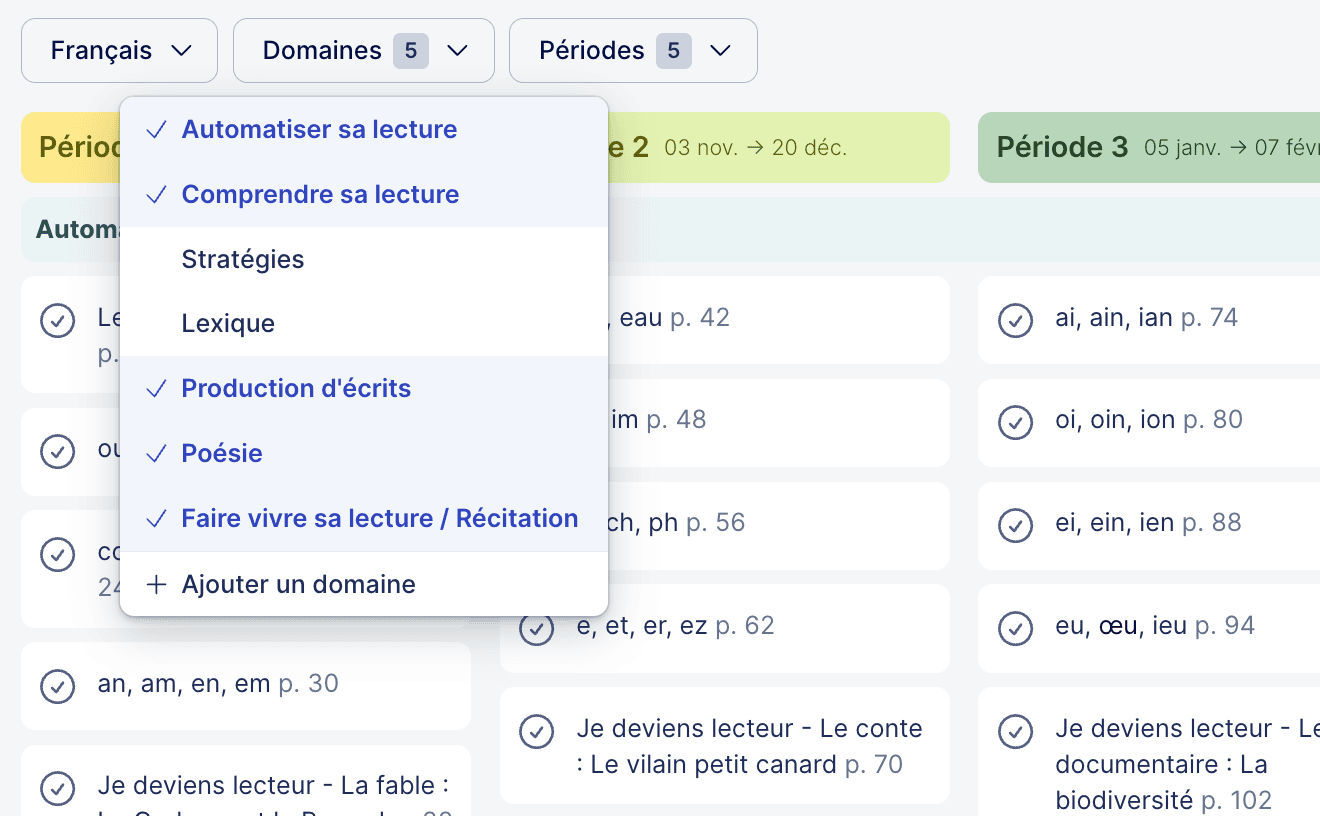Mark "Le vilain petit canard" lesson done
The image size is (1320, 816).
coord(537,731)
